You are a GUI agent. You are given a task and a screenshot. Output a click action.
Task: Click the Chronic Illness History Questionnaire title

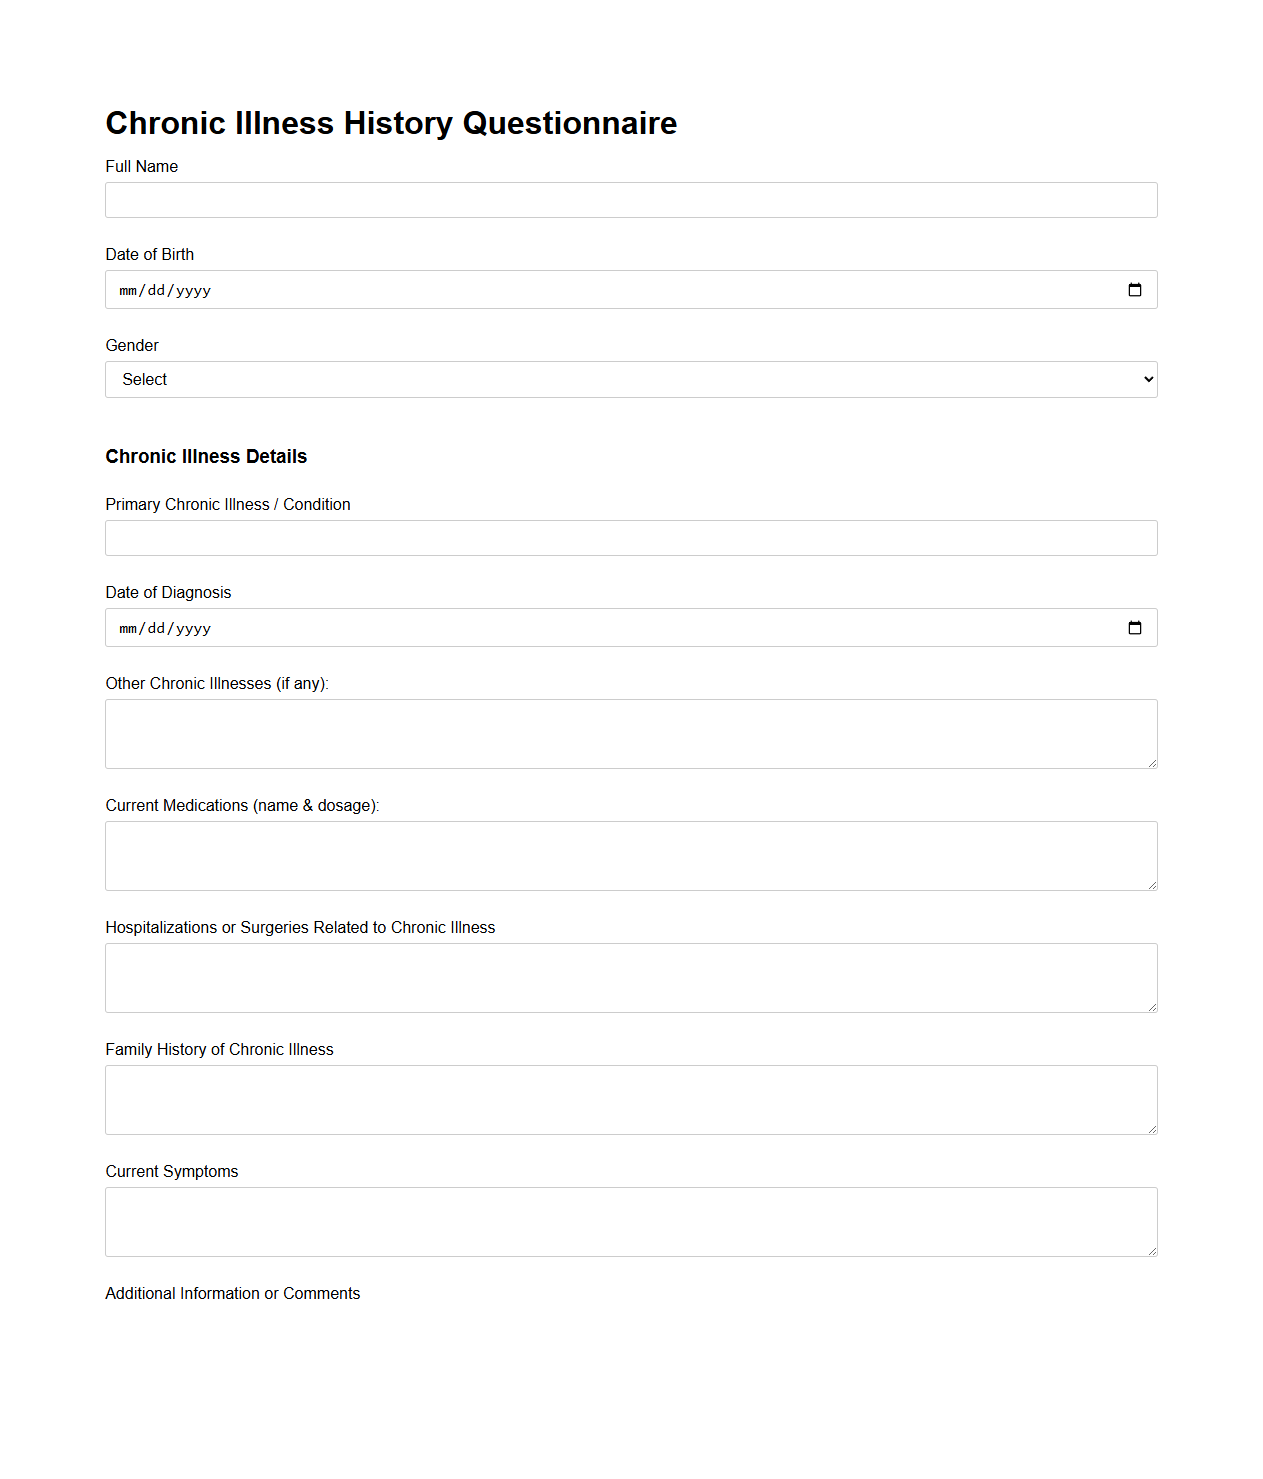[x=391, y=123]
